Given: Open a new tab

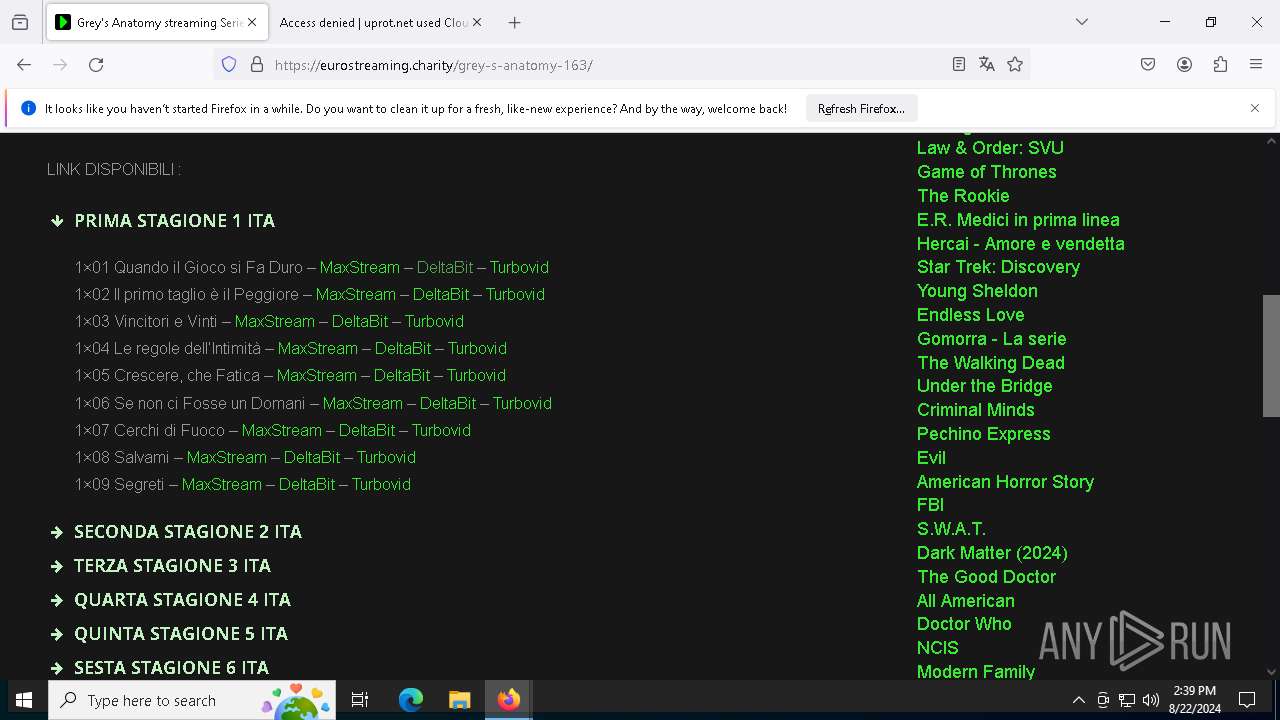Looking at the screenshot, I should (x=514, y=22).
